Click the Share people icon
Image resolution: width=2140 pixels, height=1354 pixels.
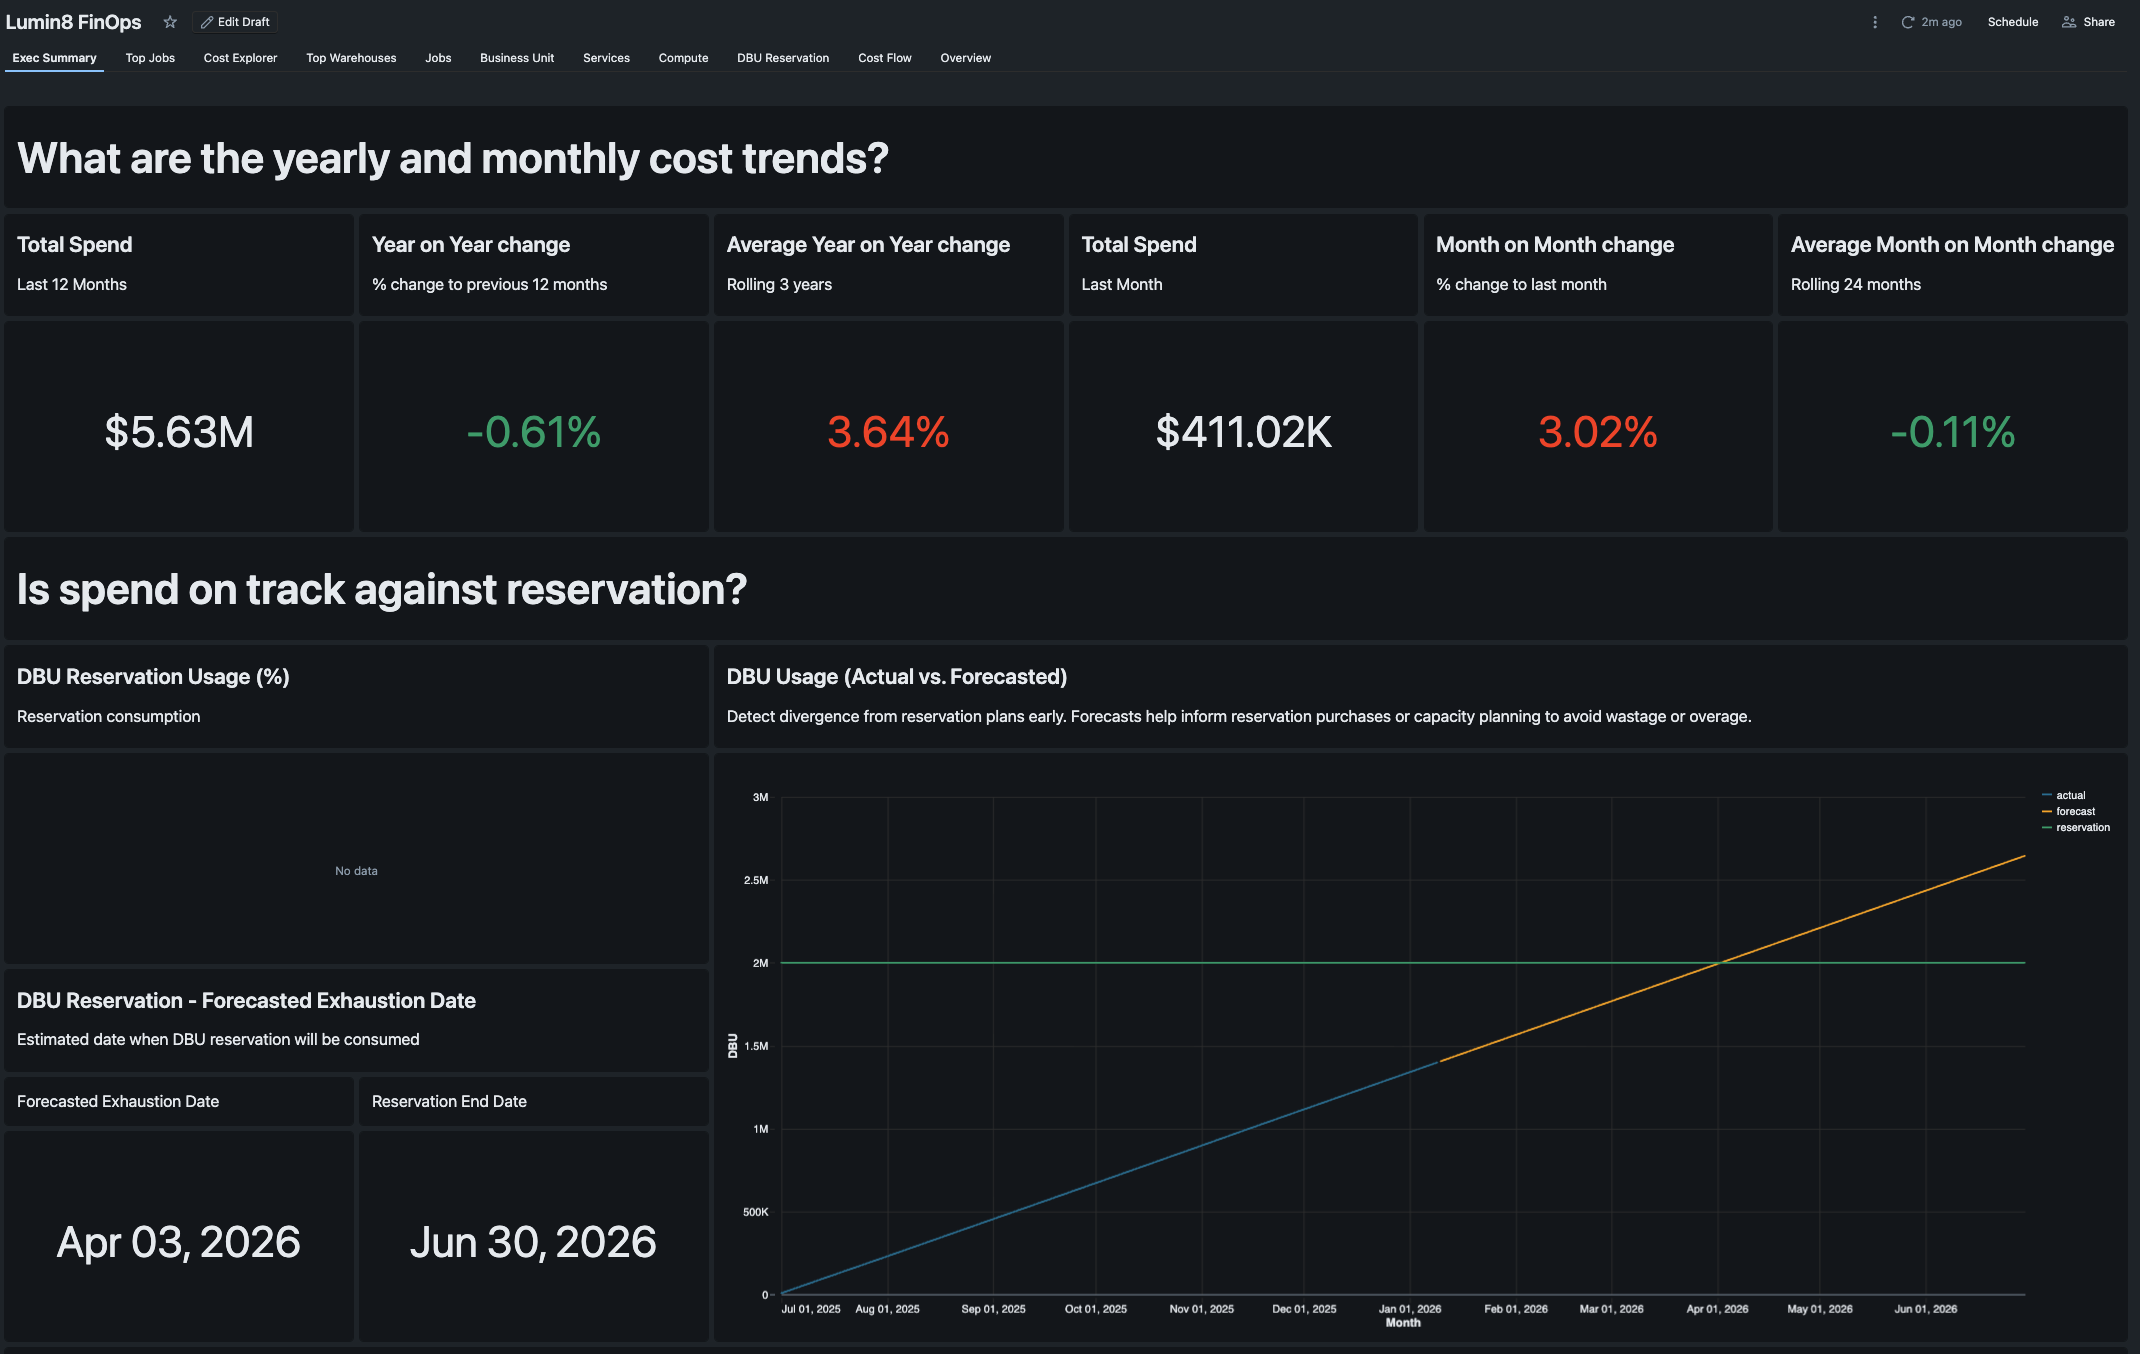(2069, 22)
